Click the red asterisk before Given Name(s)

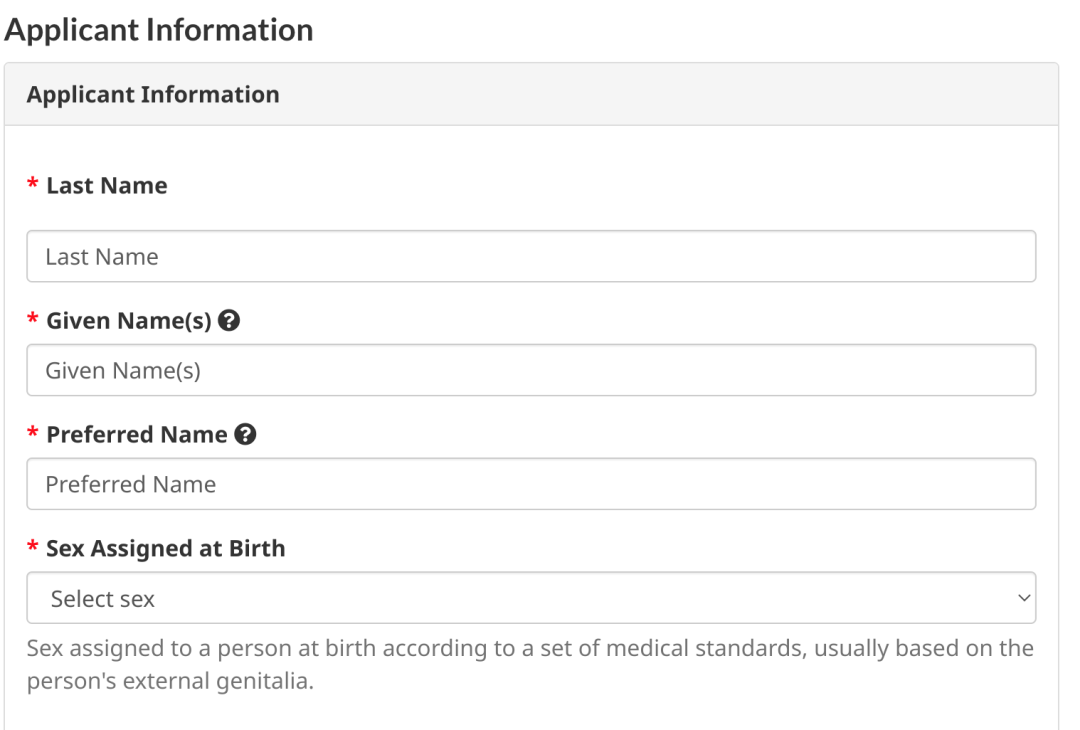(33, 323)
